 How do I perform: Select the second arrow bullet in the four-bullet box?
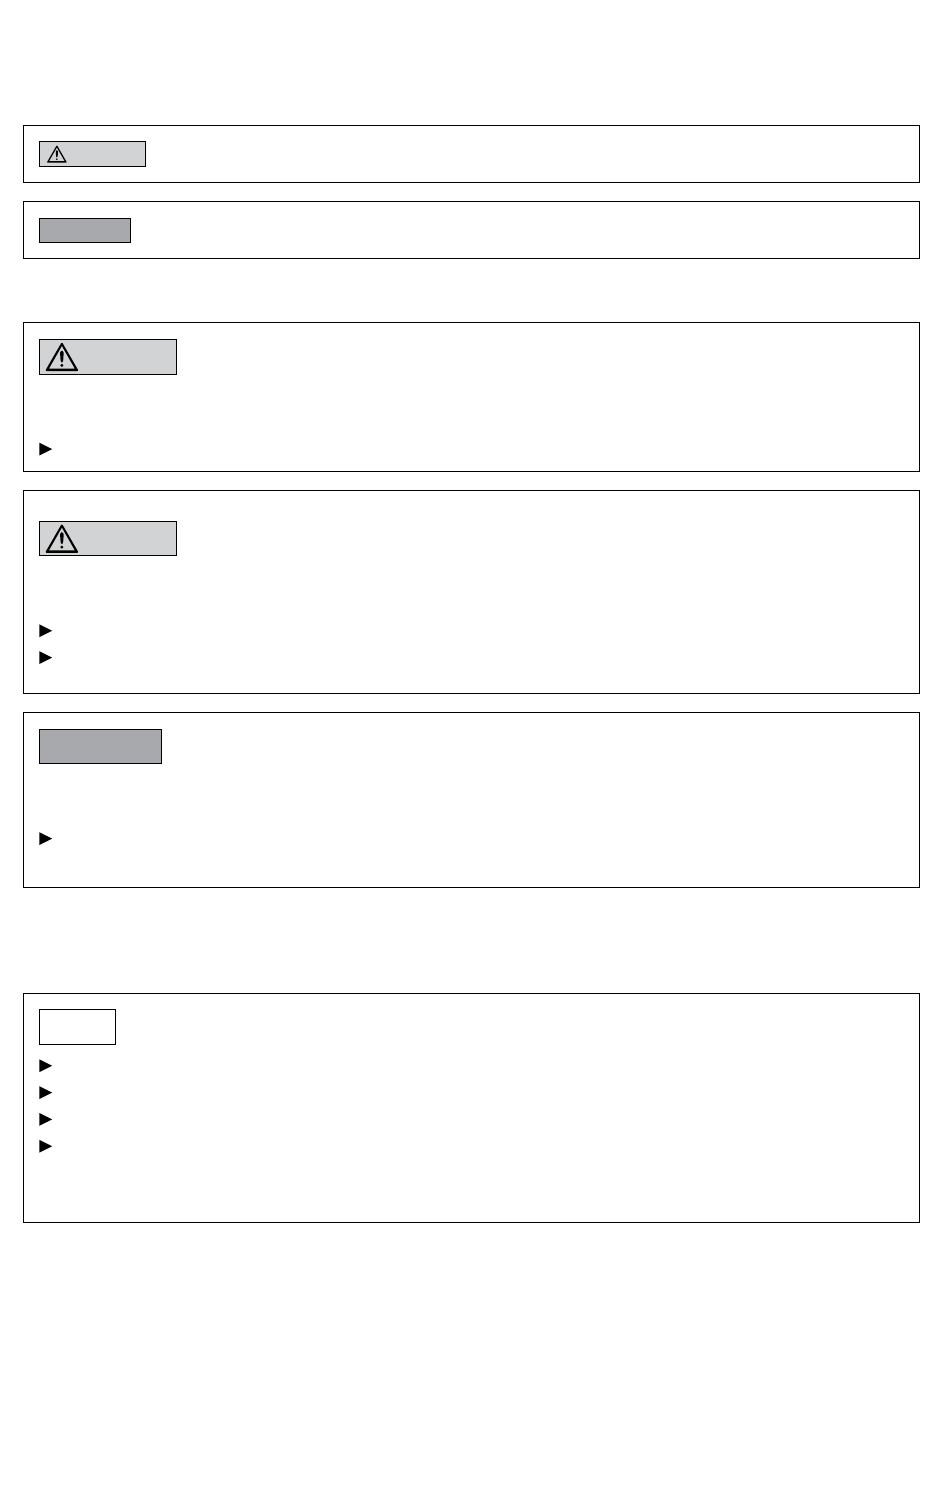point(45,1093)
